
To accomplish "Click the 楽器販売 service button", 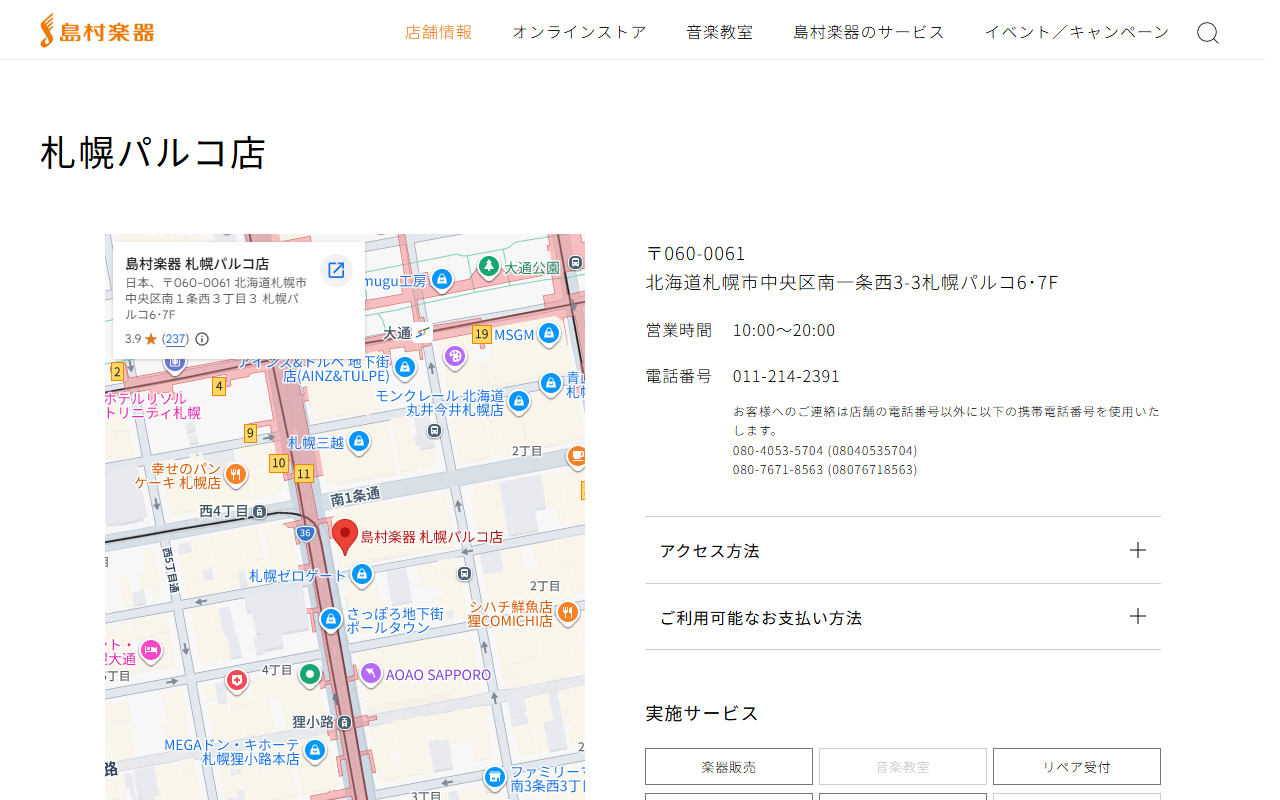I will pos(729,767).
